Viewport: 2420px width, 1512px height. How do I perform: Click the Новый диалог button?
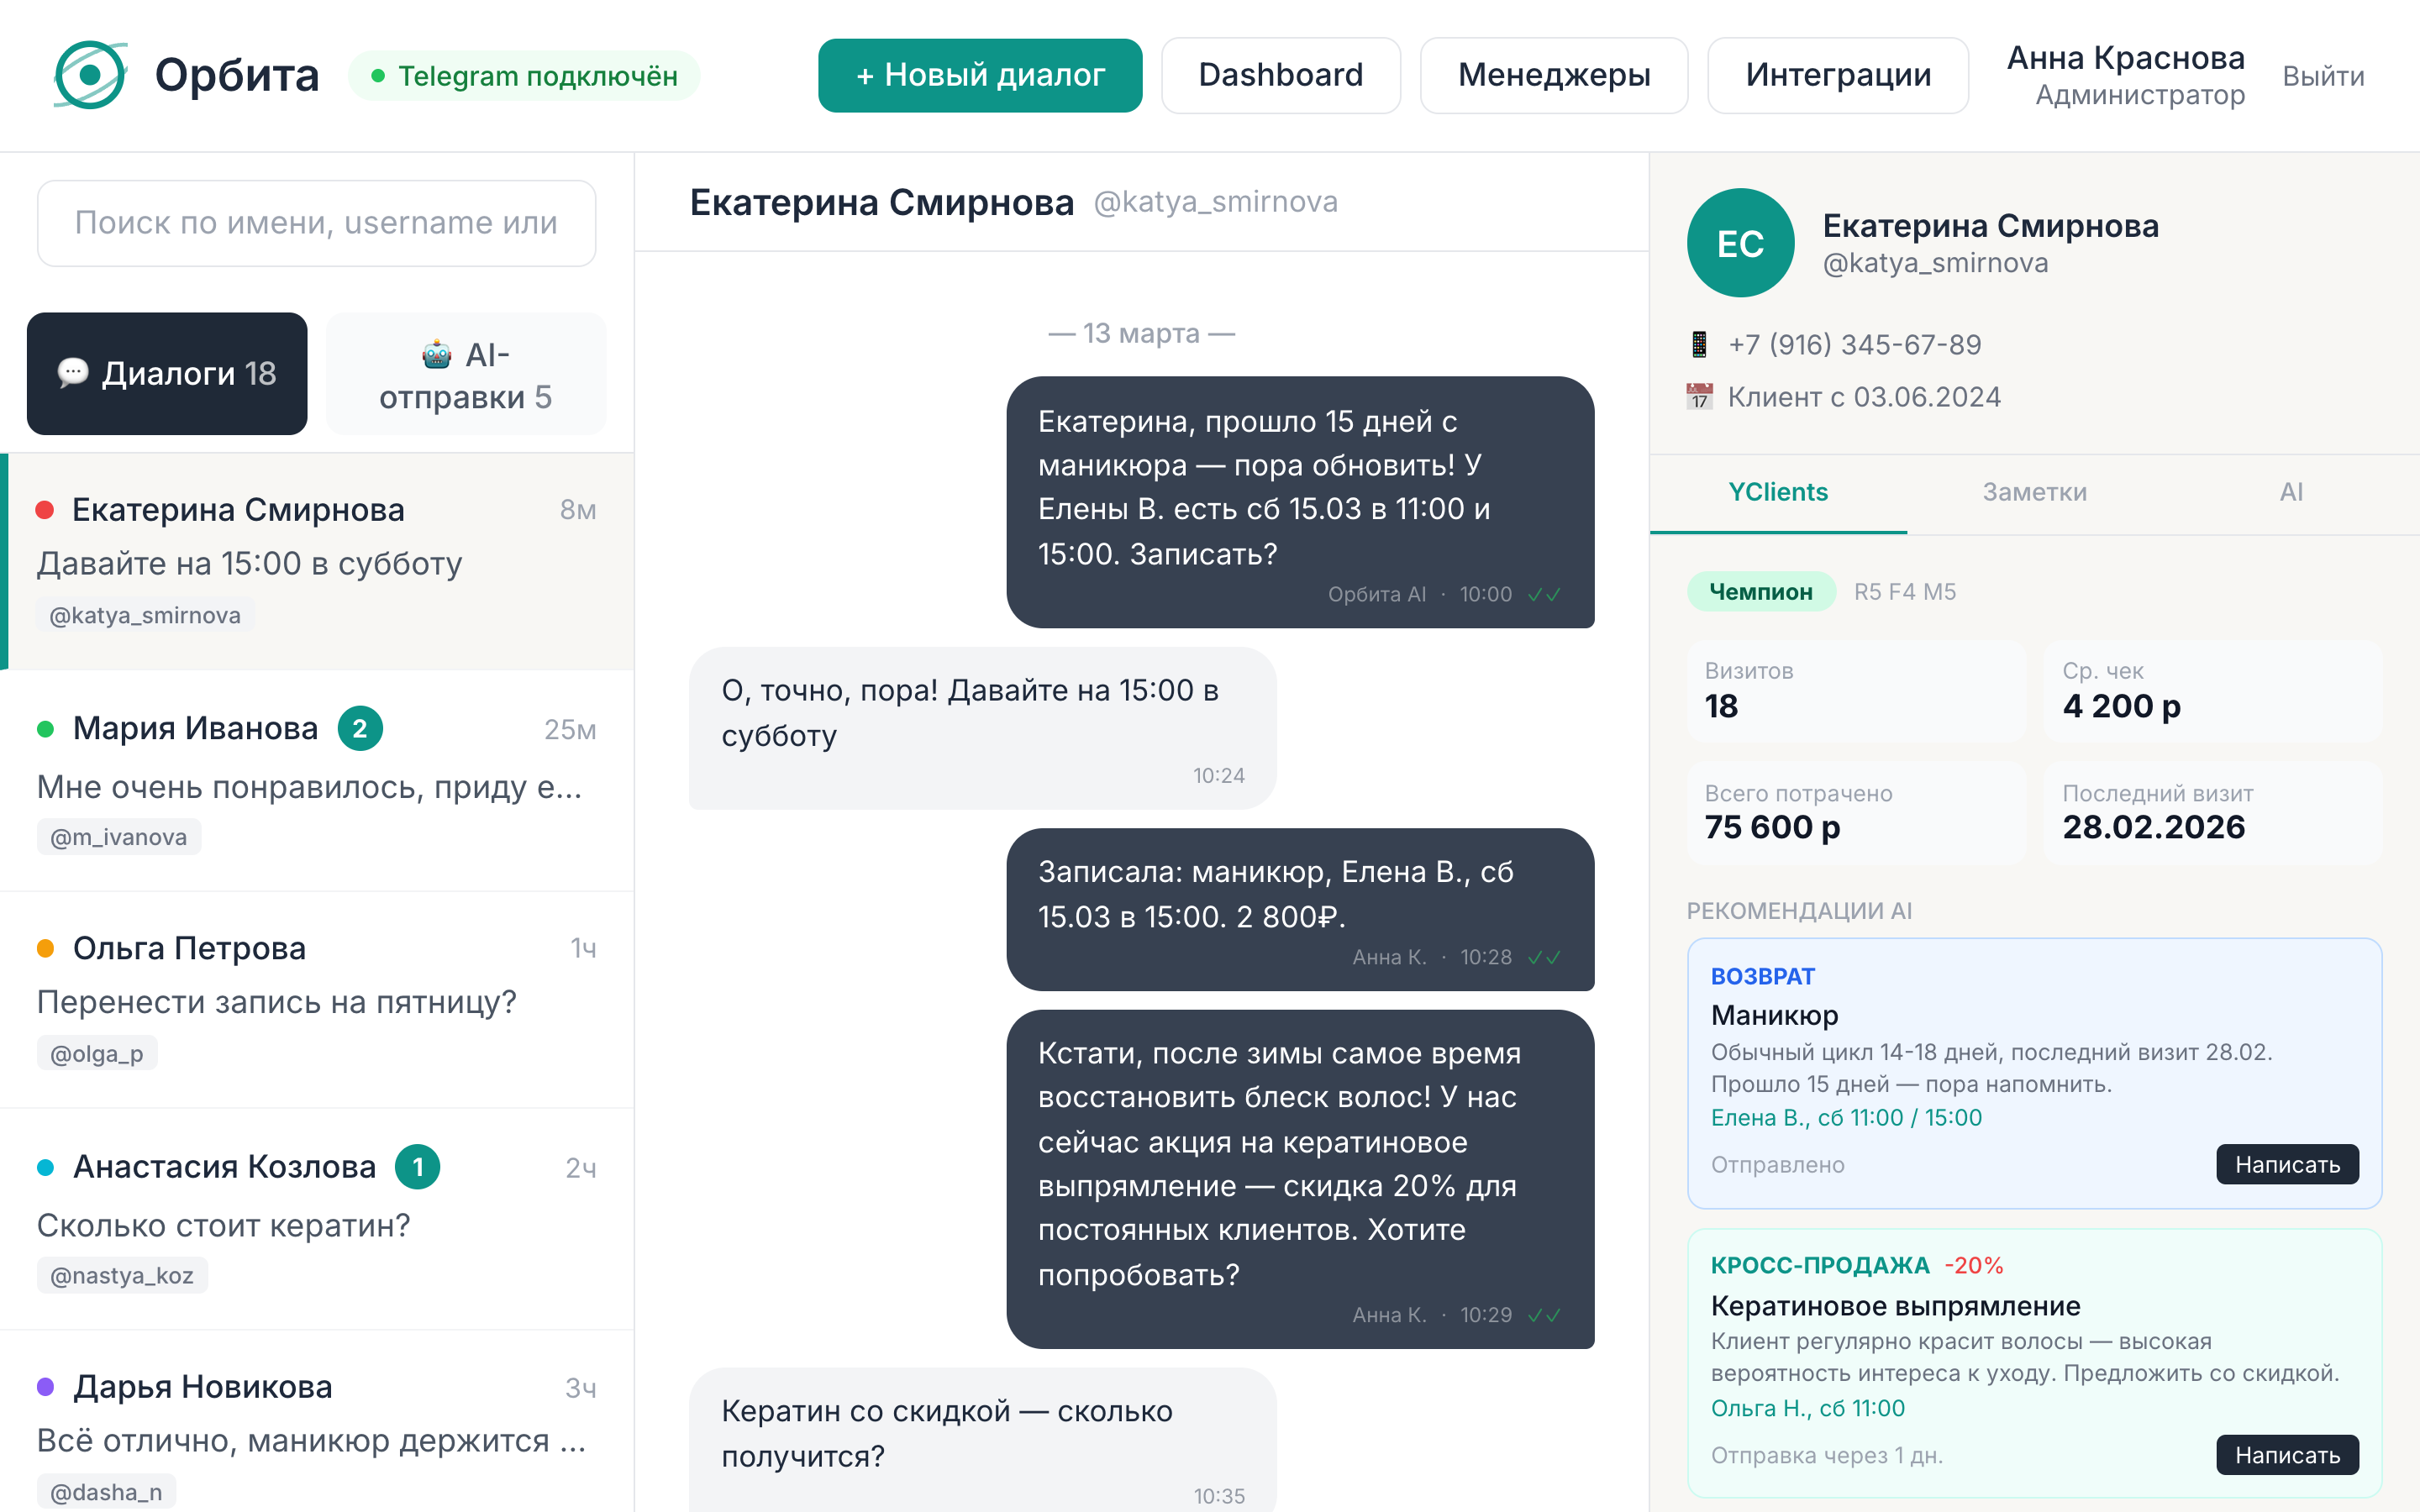[x=980, y=74]
